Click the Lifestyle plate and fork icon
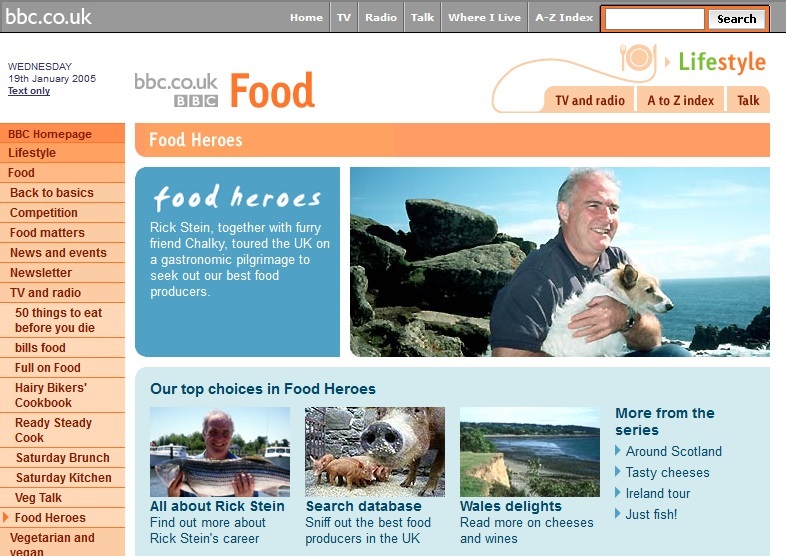The width and height of the screenshot is (786, 556). pyautogui.click(x=638, y=58)
